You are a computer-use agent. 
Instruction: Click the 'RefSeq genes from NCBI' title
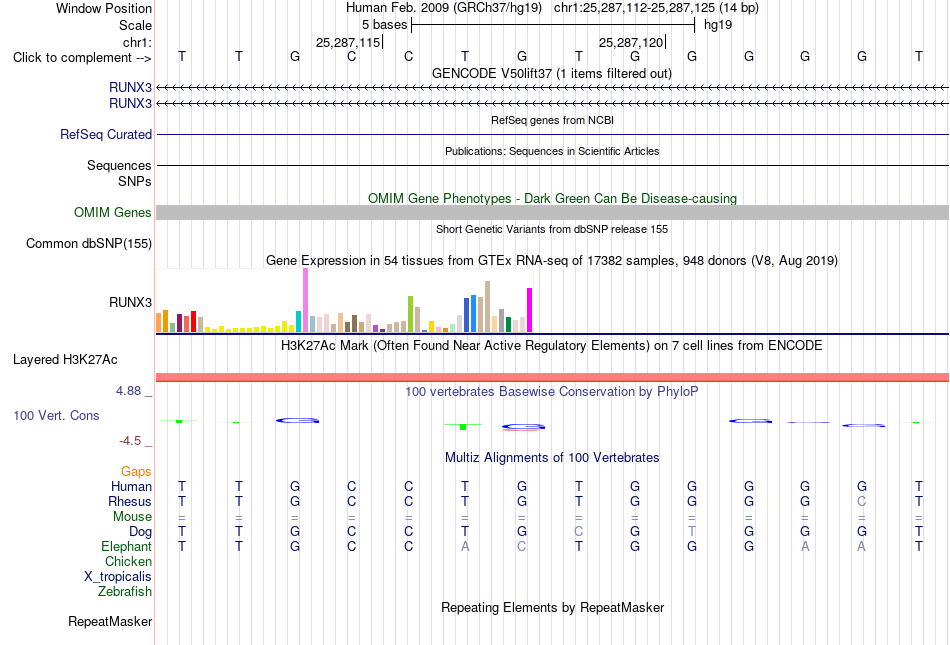coord(553,120)
